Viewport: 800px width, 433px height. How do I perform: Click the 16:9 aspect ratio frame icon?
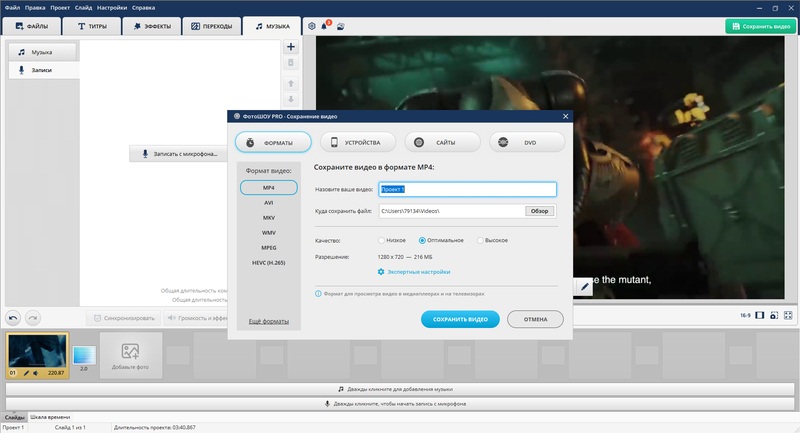pyautogui.click(x=760, y=315)
